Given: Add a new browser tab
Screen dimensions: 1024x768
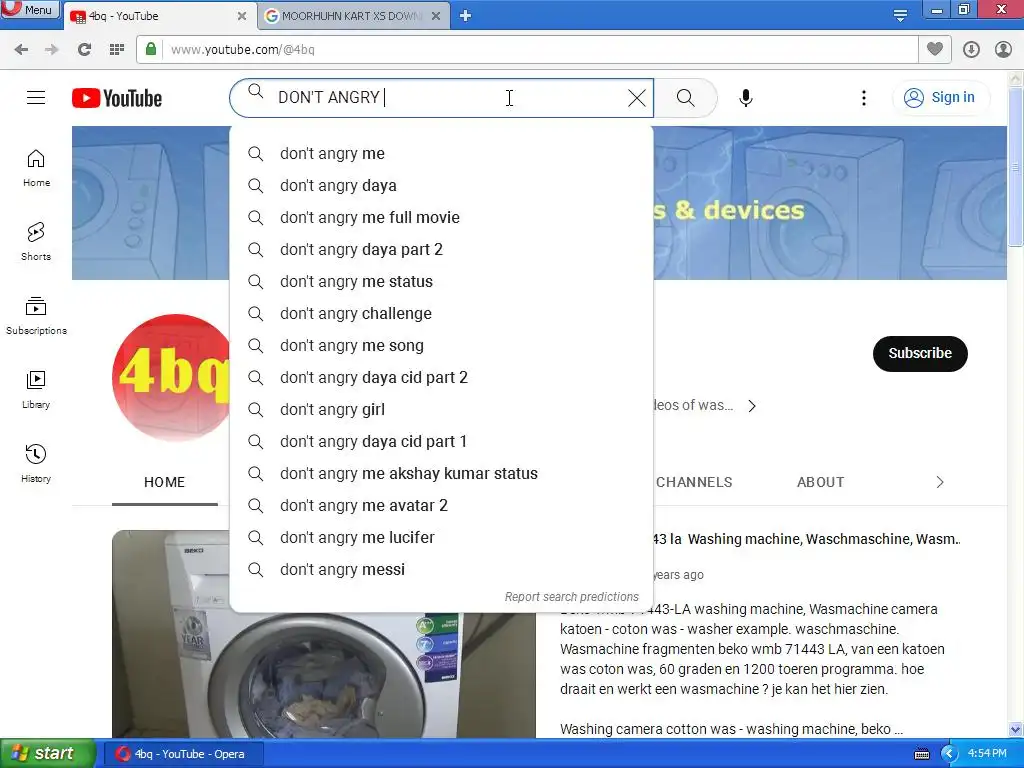Looking at the screenshot, I should click(x=465, y=16).
